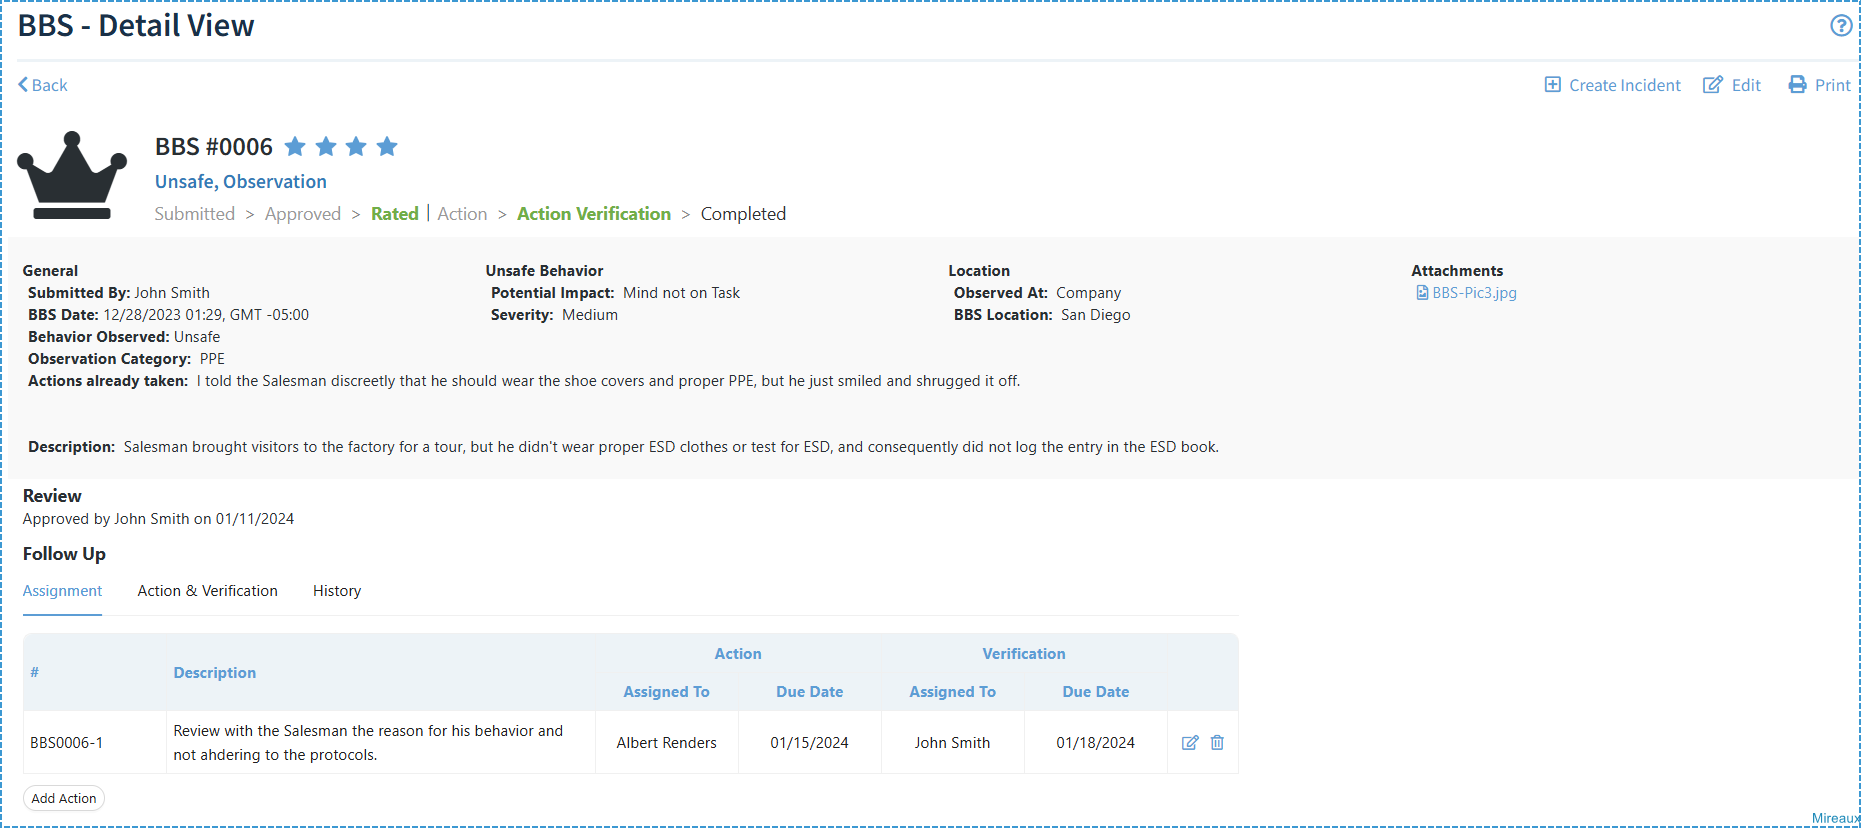
Task: Delete action BBS0006-1 with trash icon
Action: tap(1217, 743)
